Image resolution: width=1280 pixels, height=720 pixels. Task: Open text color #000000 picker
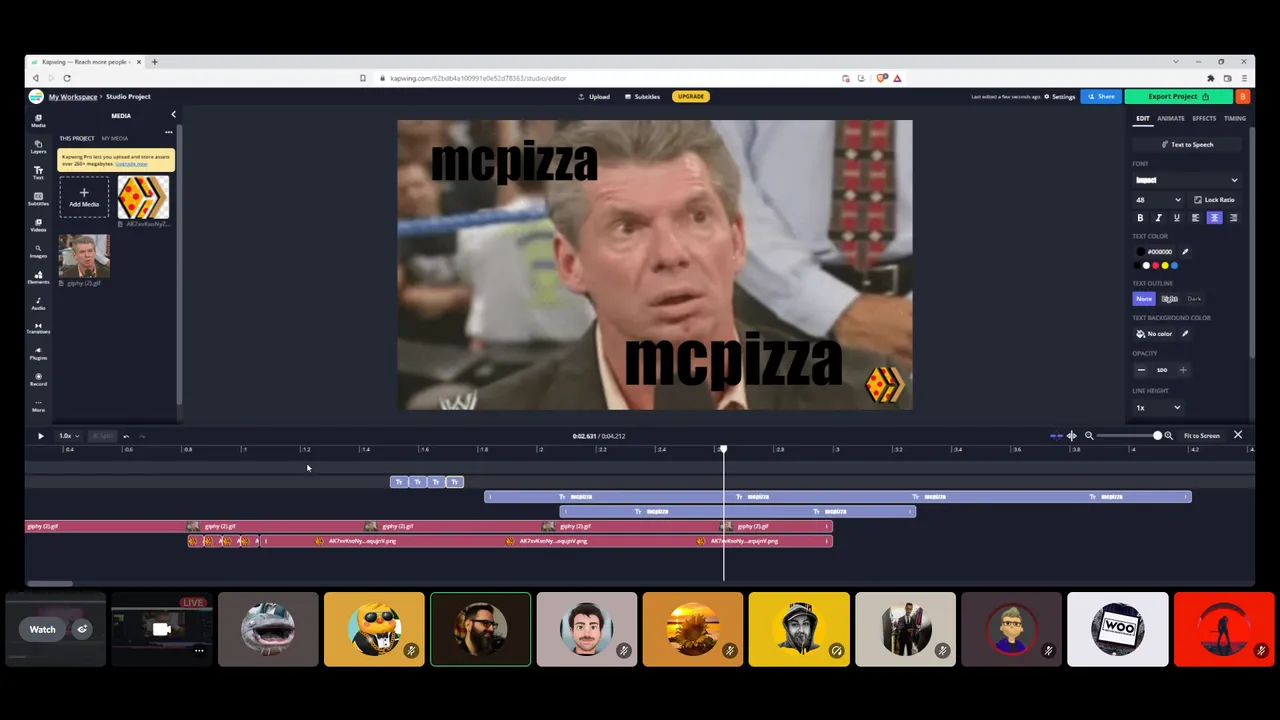tap(1156, 252)
